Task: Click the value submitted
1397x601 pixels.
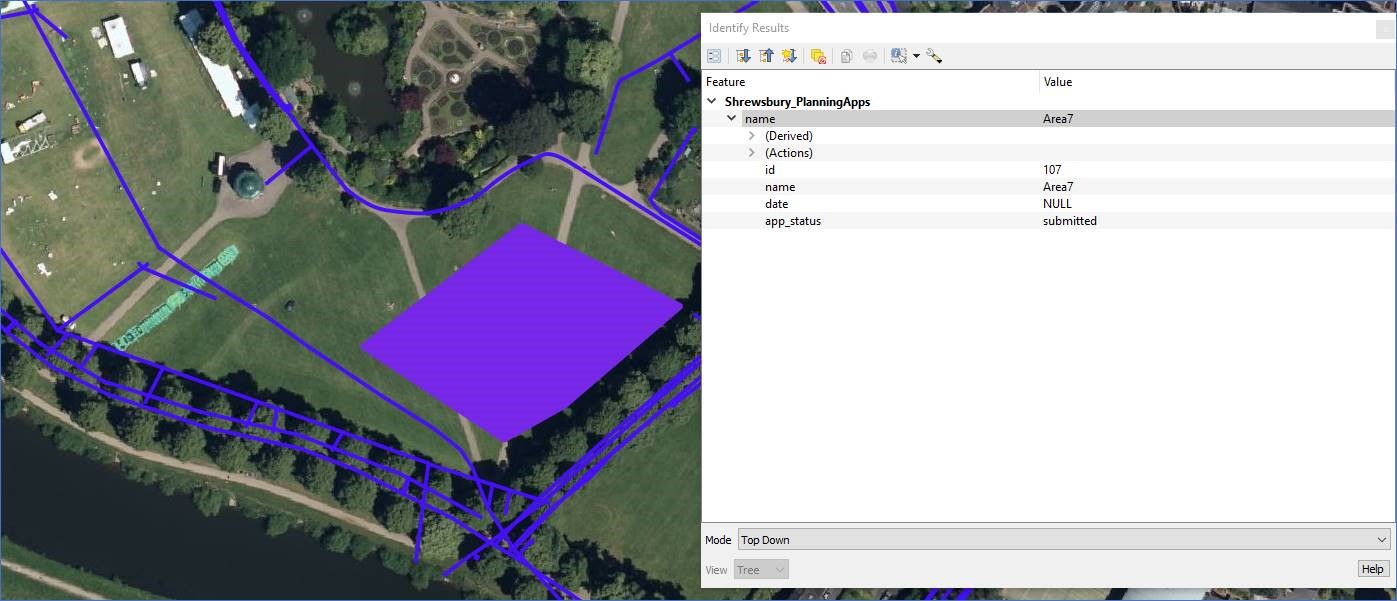Action: tap(1070, 221)
